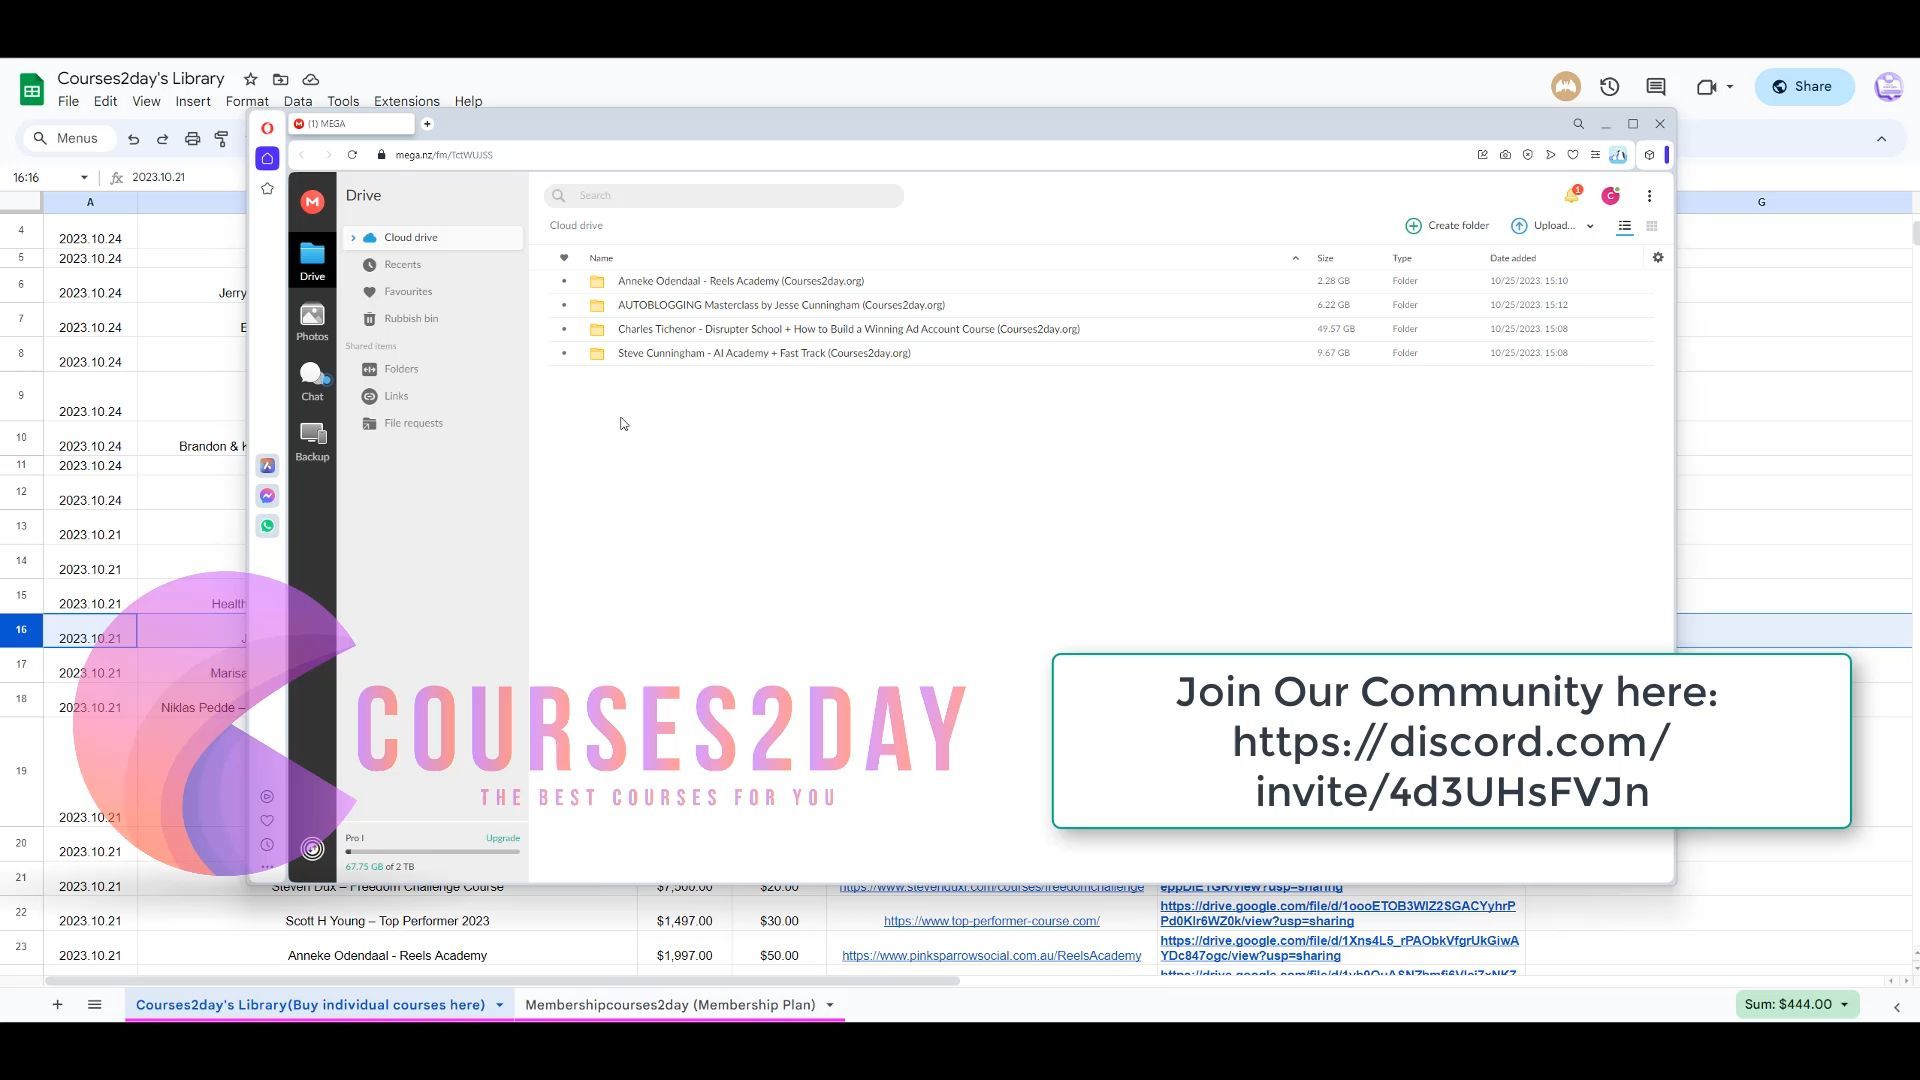Open the MEGA Chat section
1920x1080 pixels.
click(312, 381)
